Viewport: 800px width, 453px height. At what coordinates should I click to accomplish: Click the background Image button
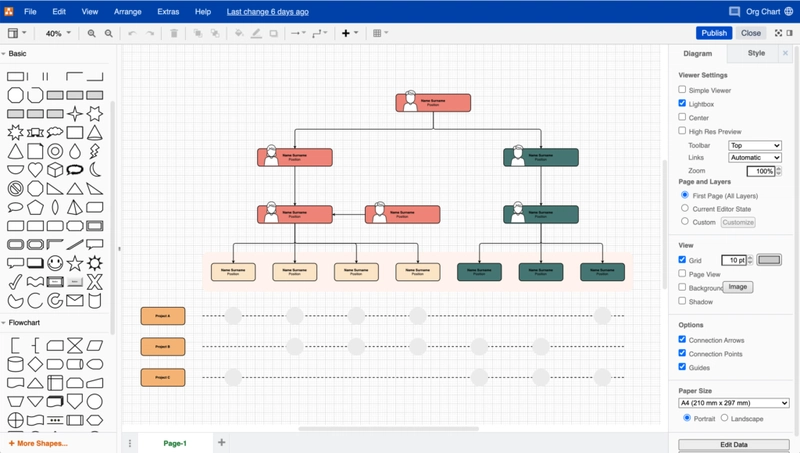[x=738, y=287]
